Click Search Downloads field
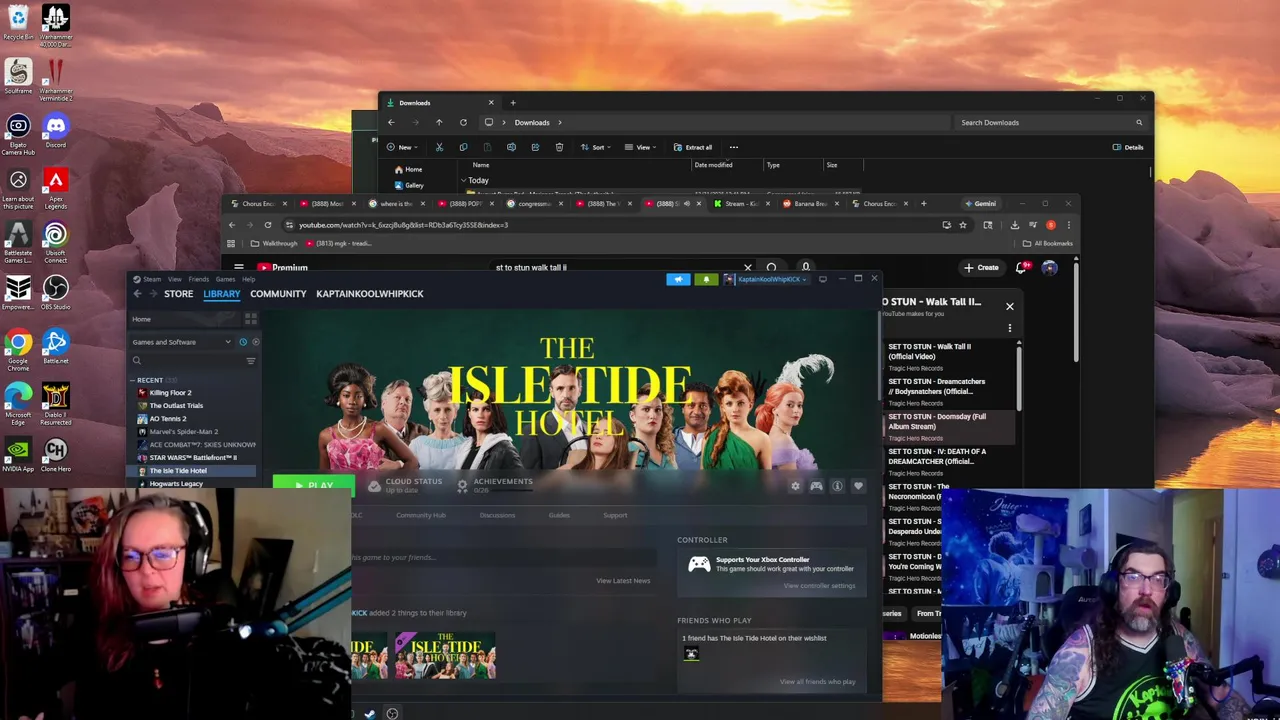1280x720 pixels. (x=1050, y=122)
